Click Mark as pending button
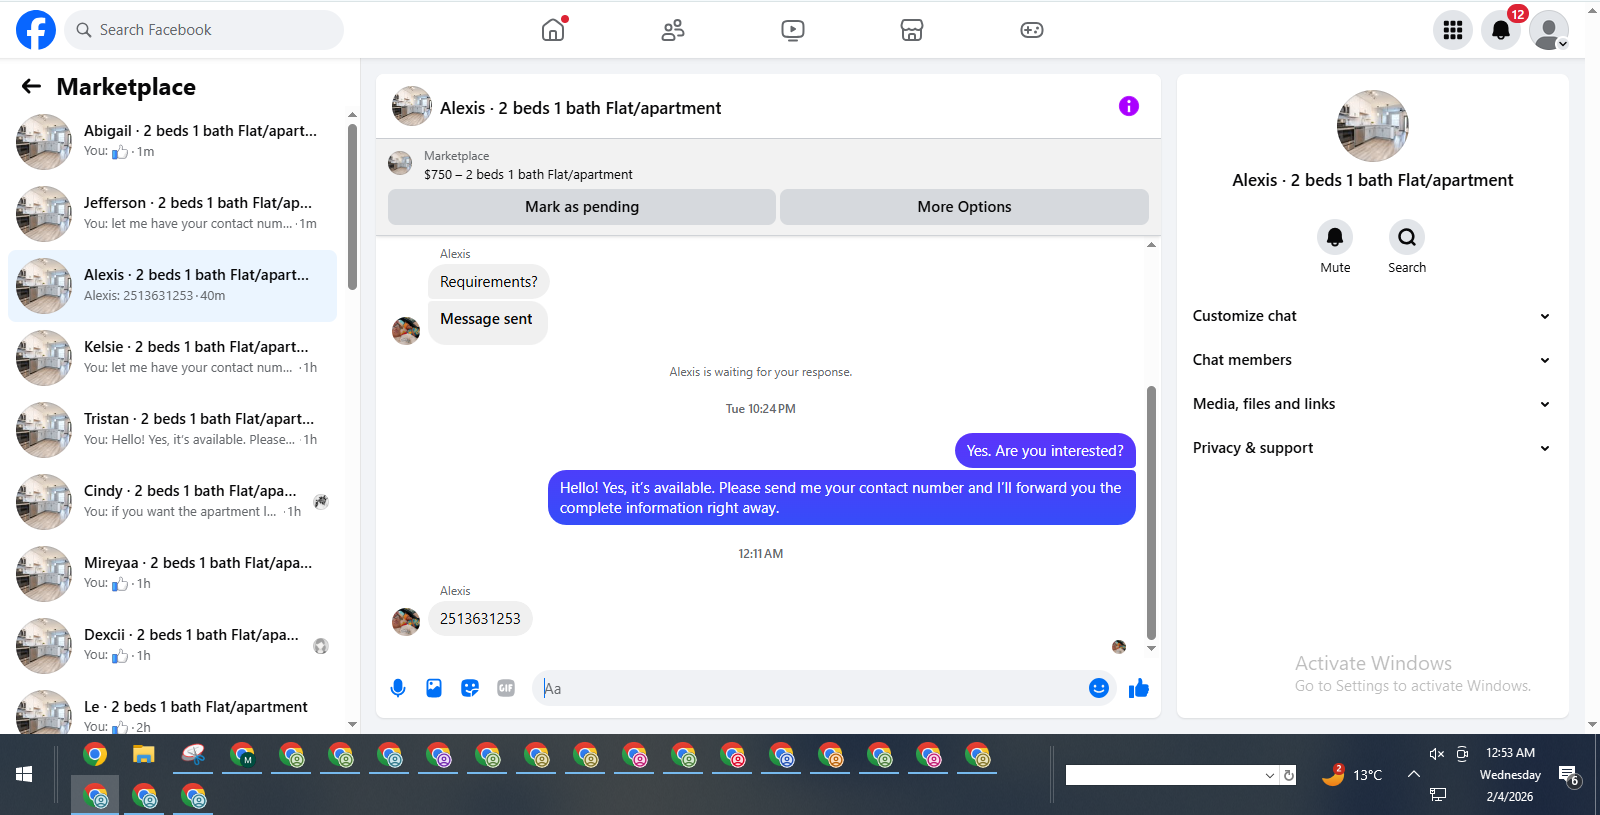The width and height of the screenshot is (1600, 815). click(582, 207)
